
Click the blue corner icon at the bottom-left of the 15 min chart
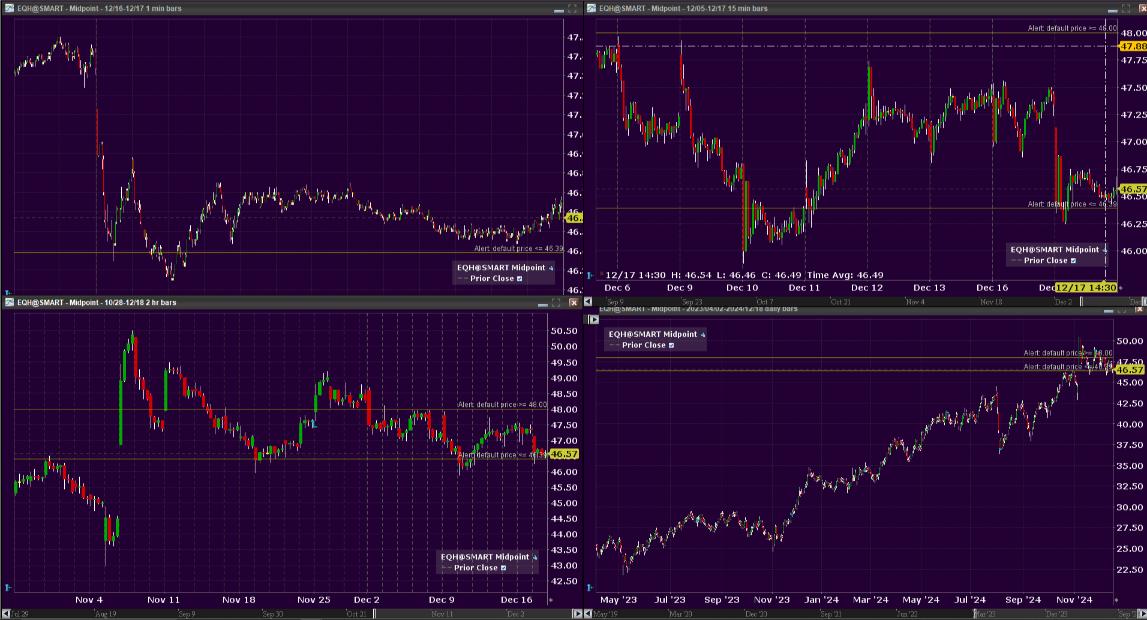coord(590,276)
